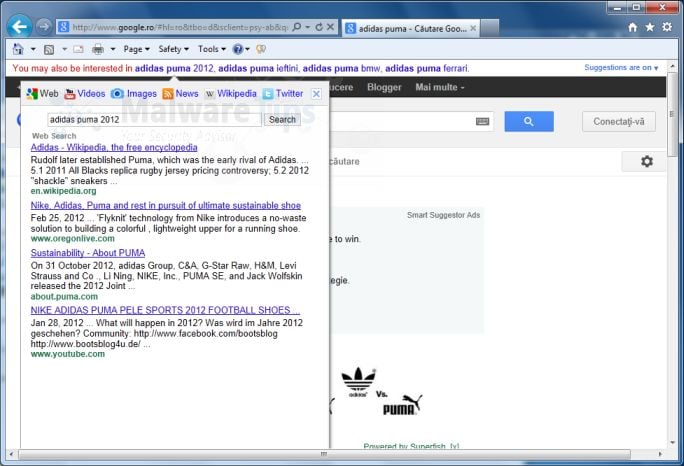
Task: Select the Videos tab in popup
Action: 85,94
